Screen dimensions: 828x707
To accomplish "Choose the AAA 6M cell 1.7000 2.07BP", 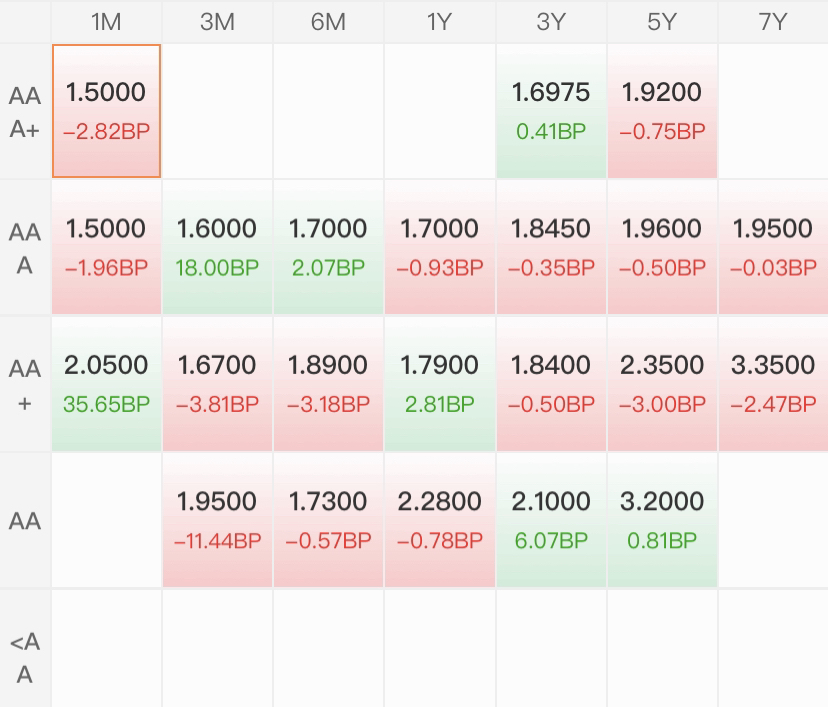I will tap(328, 247).
